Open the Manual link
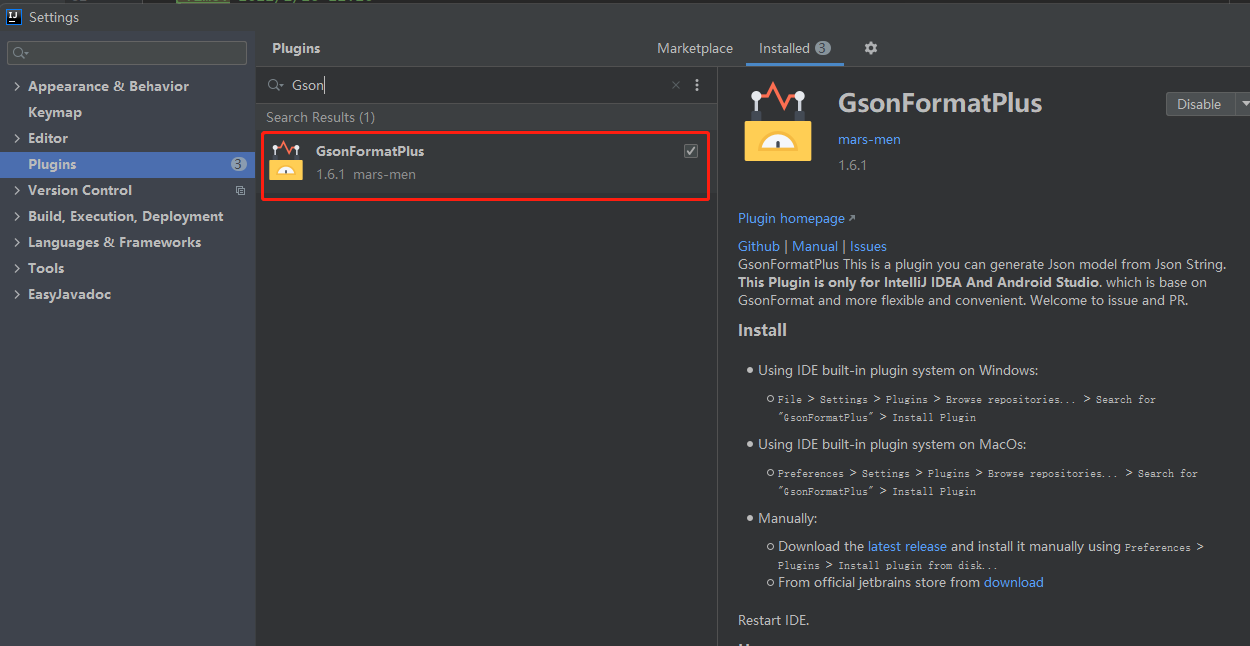The height and width of the screenshot is (646, 1250). (815, 246)
